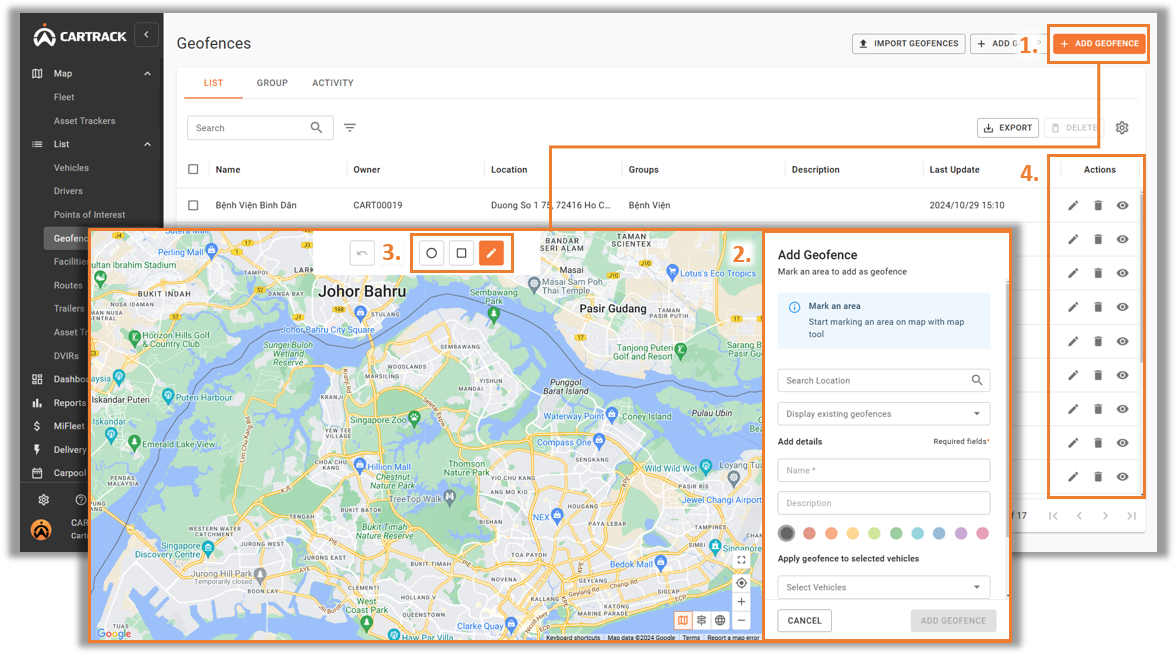
Task: Open settings from the sidebar gear icon
Action: tap(43, 500)
